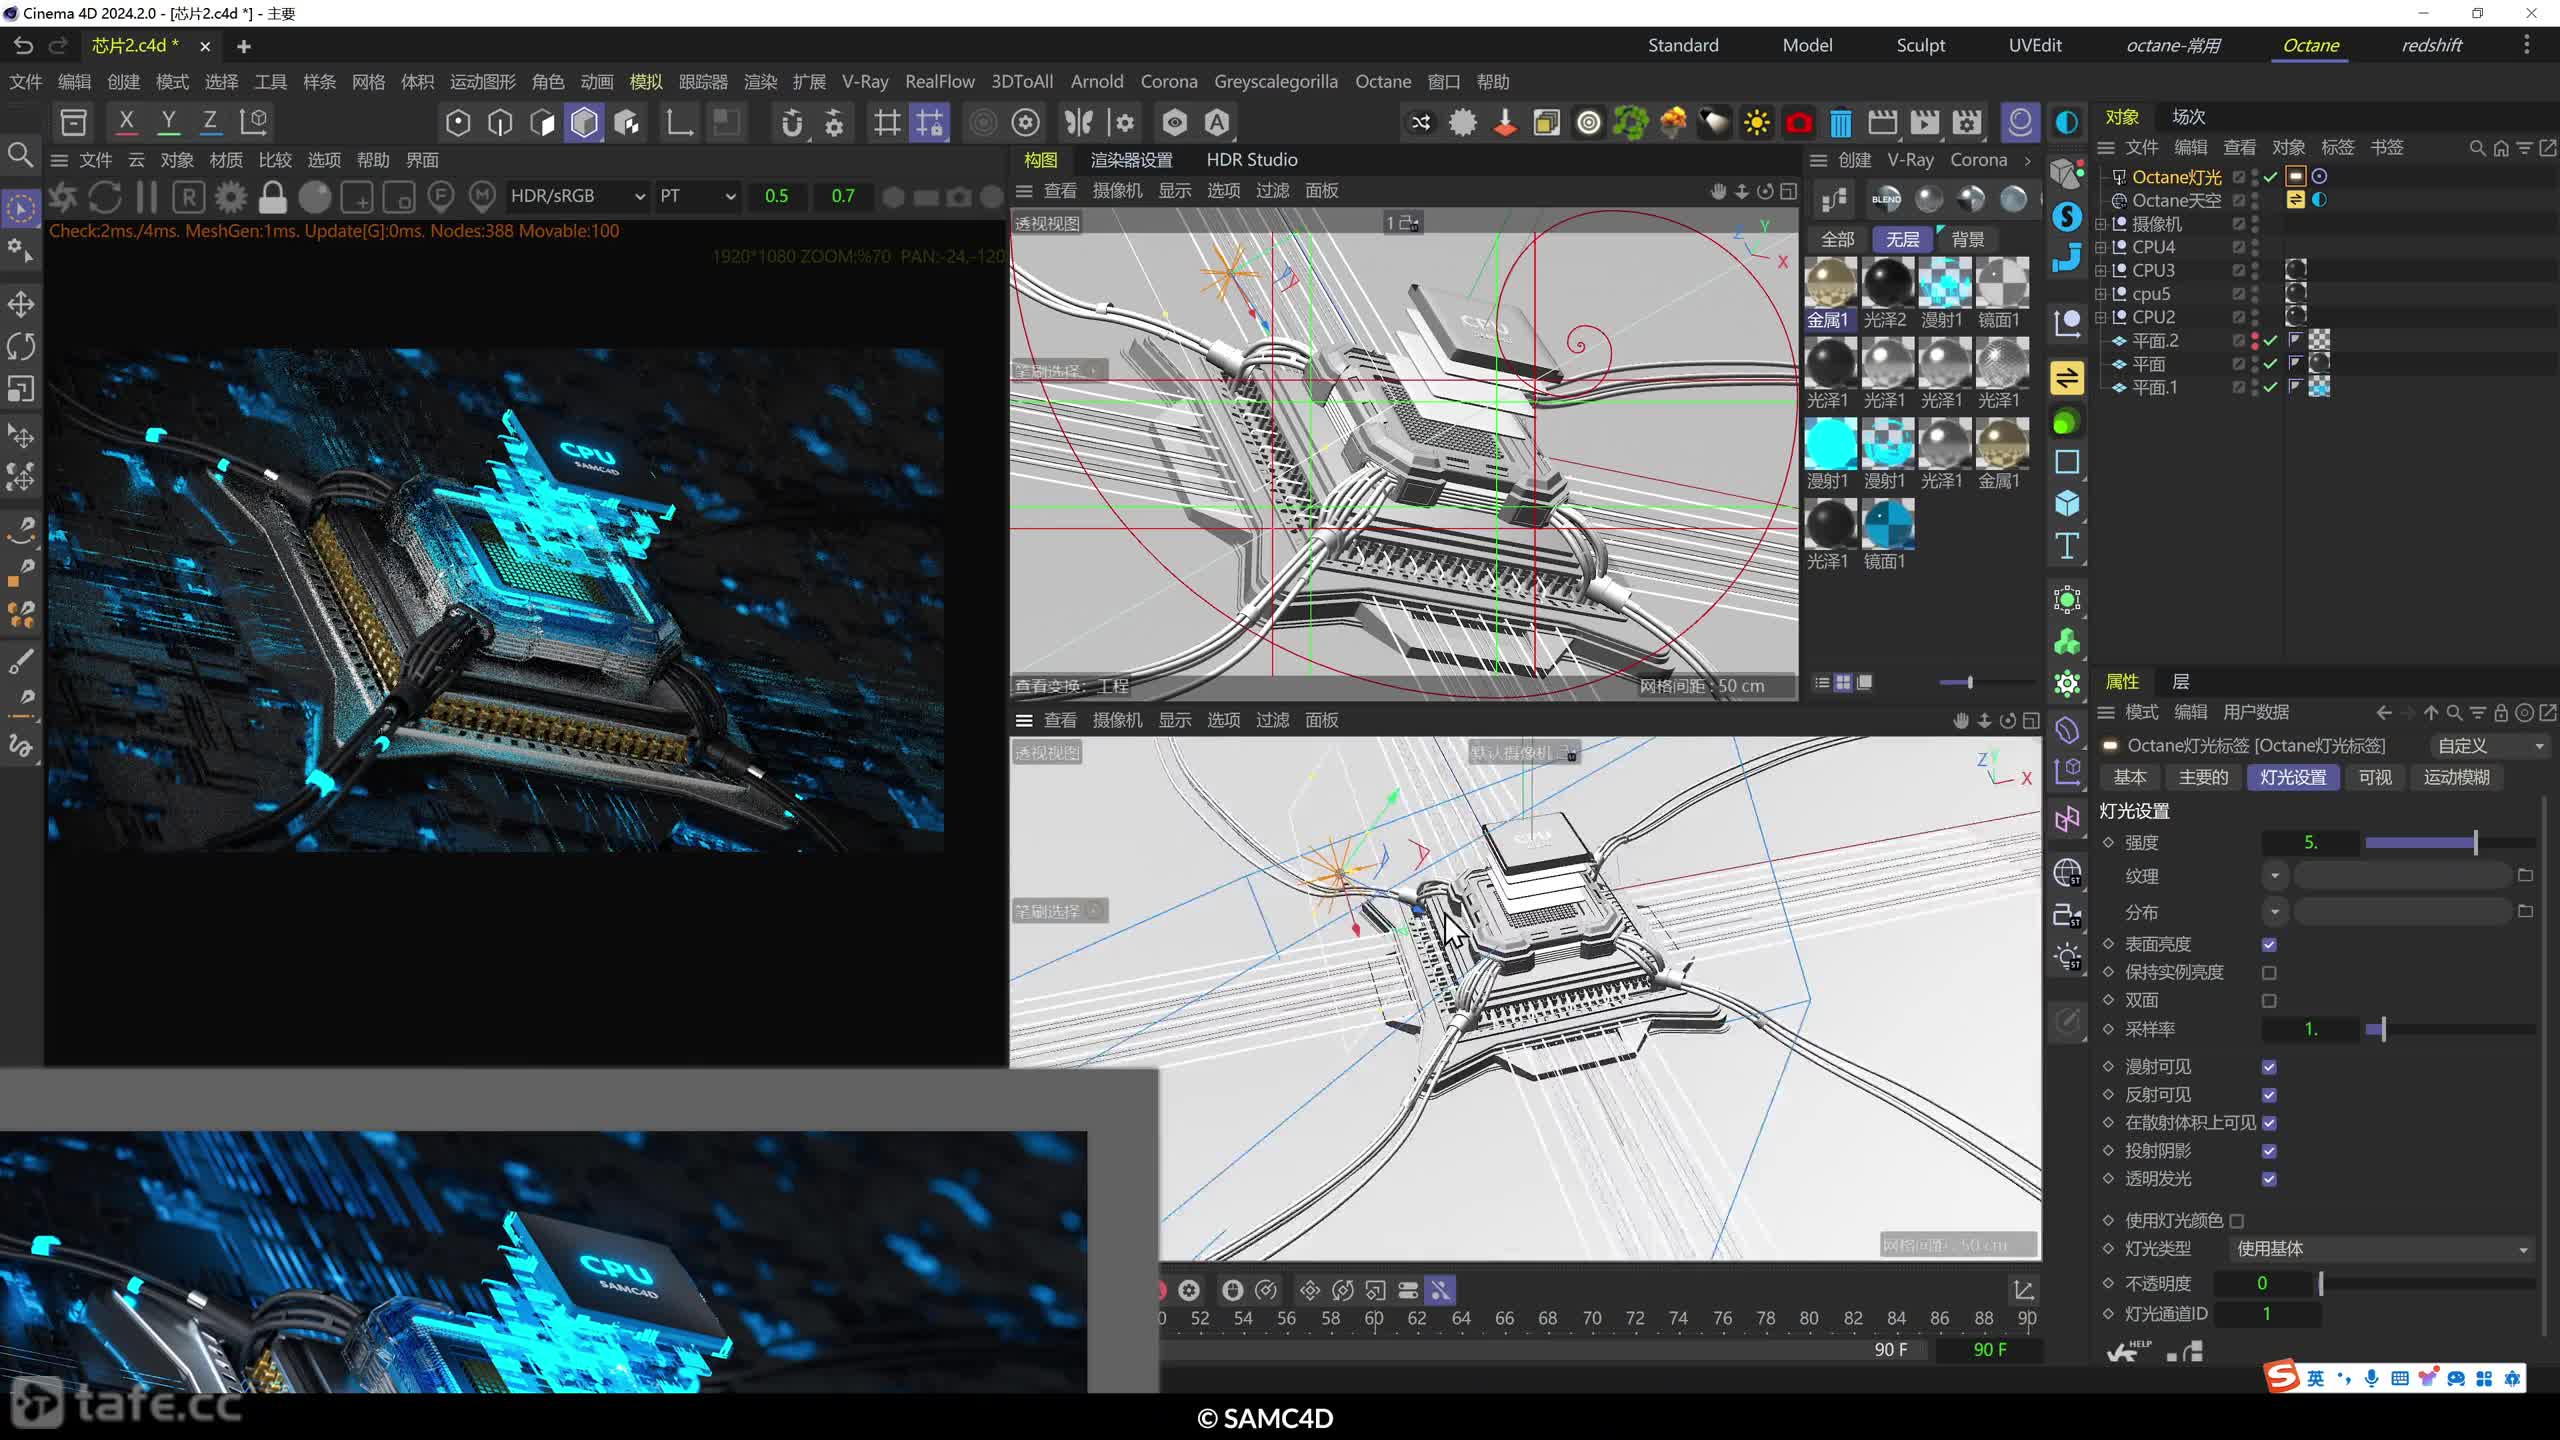This screenshot has height=1440, width=2560.
Task: Select the Rotate tool in left toolbar
Action: point(21,346)
